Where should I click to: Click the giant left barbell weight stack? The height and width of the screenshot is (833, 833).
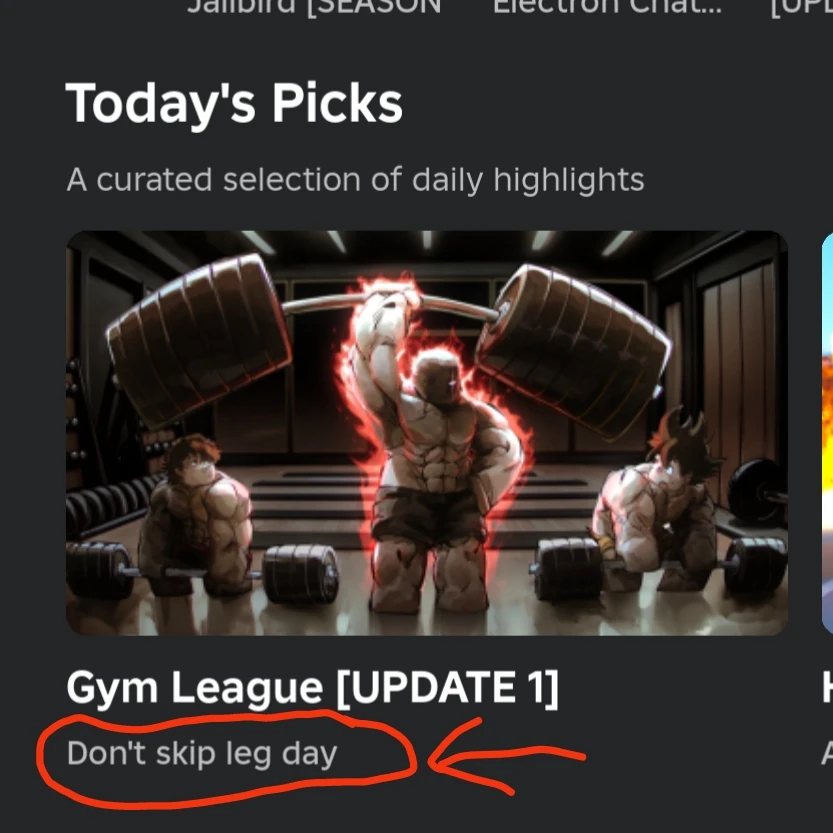[x=199, y=340]
